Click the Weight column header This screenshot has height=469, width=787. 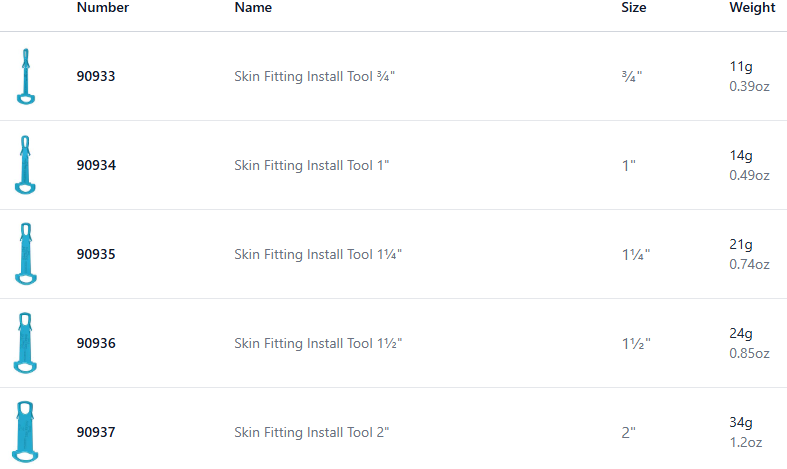[x=752, y=8]
